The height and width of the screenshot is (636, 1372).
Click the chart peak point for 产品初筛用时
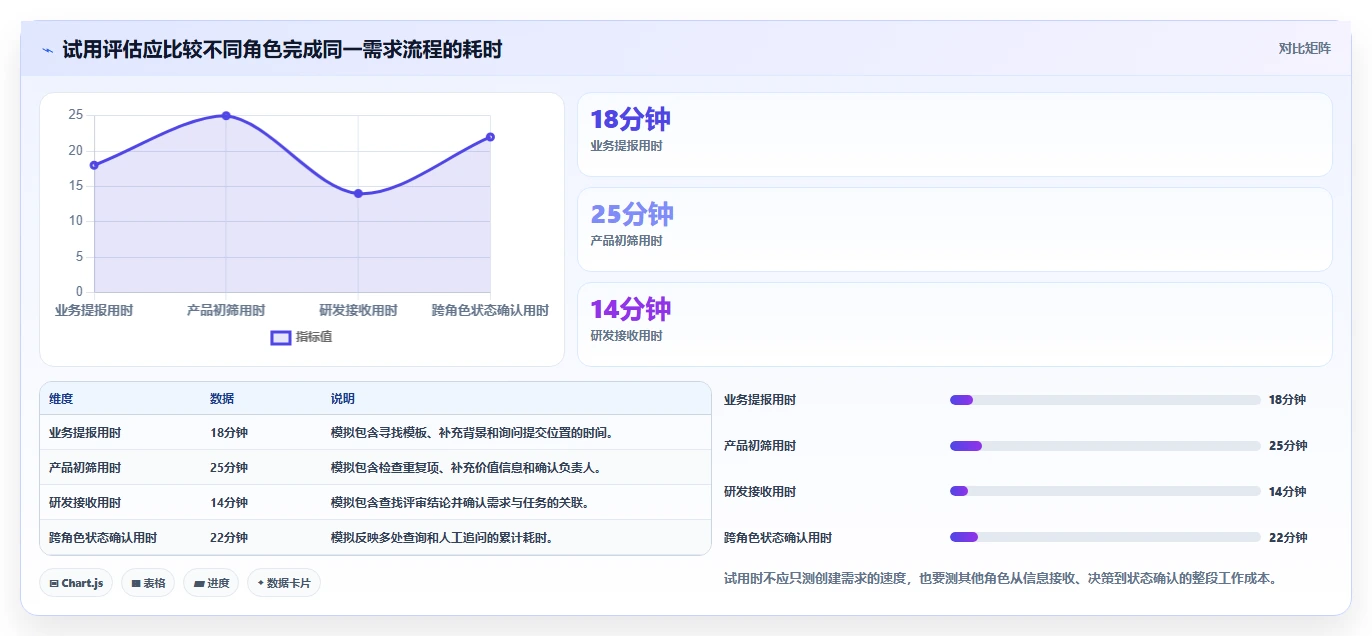click(x=226, y=116)
